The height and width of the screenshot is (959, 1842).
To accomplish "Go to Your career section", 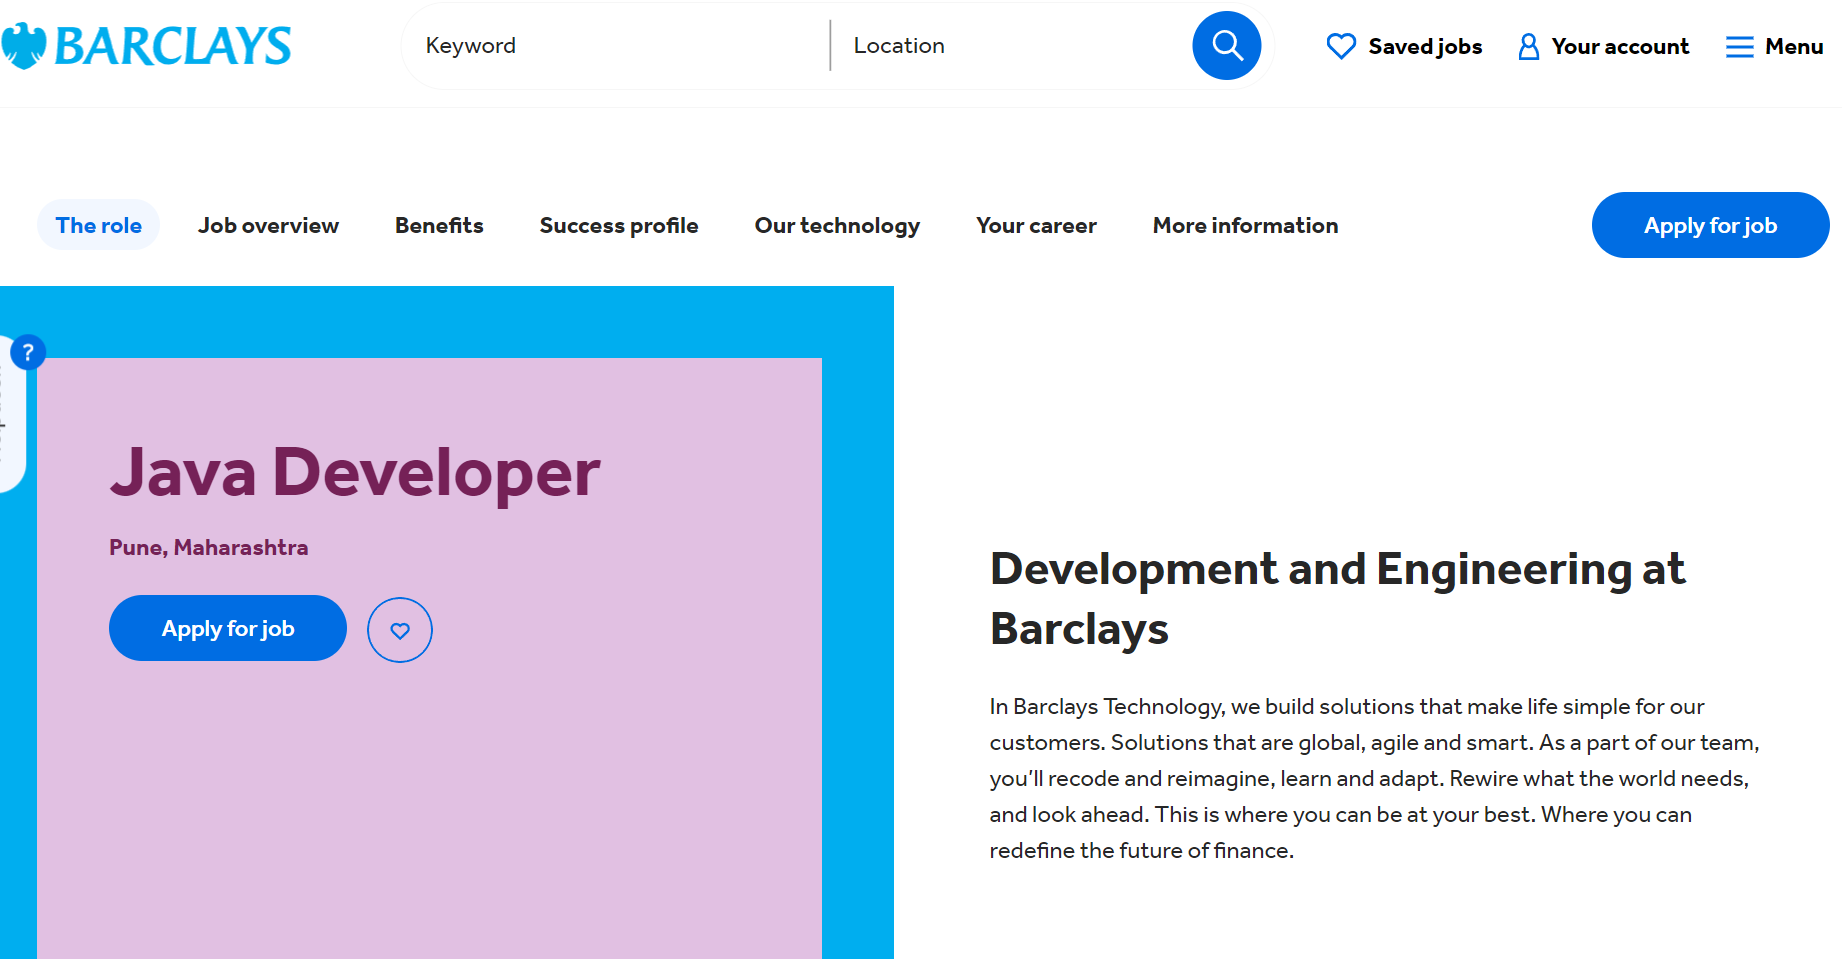I will coord(1036,225).
